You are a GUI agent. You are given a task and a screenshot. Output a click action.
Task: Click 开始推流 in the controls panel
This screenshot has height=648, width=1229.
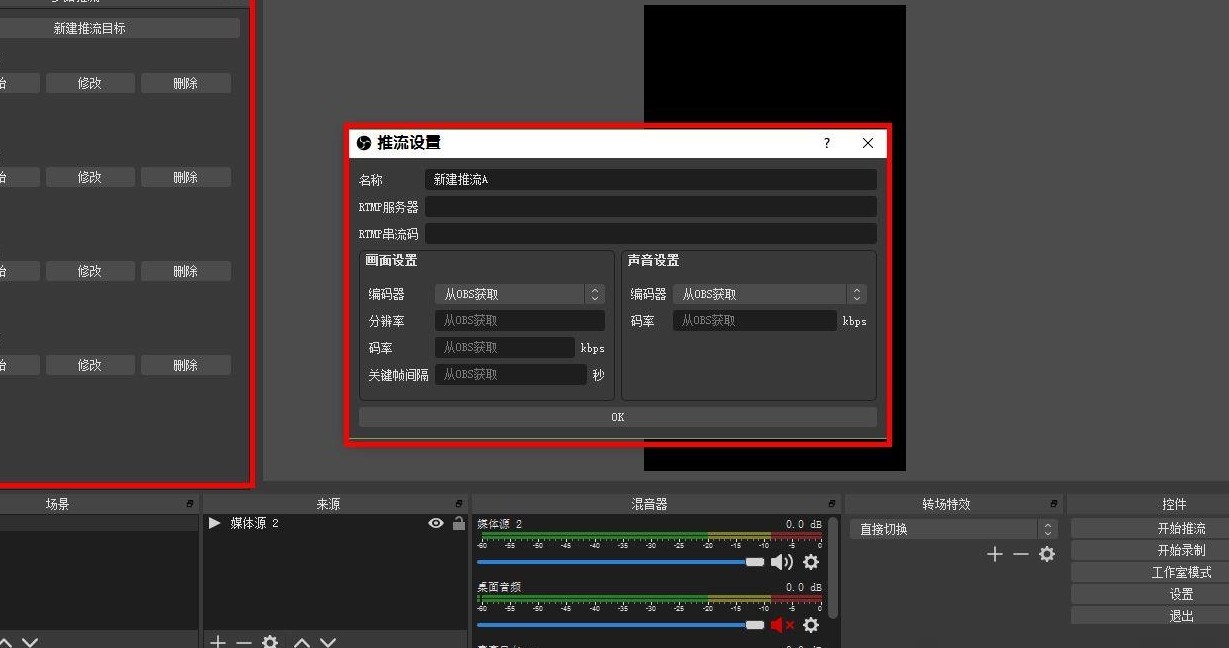1150,528
